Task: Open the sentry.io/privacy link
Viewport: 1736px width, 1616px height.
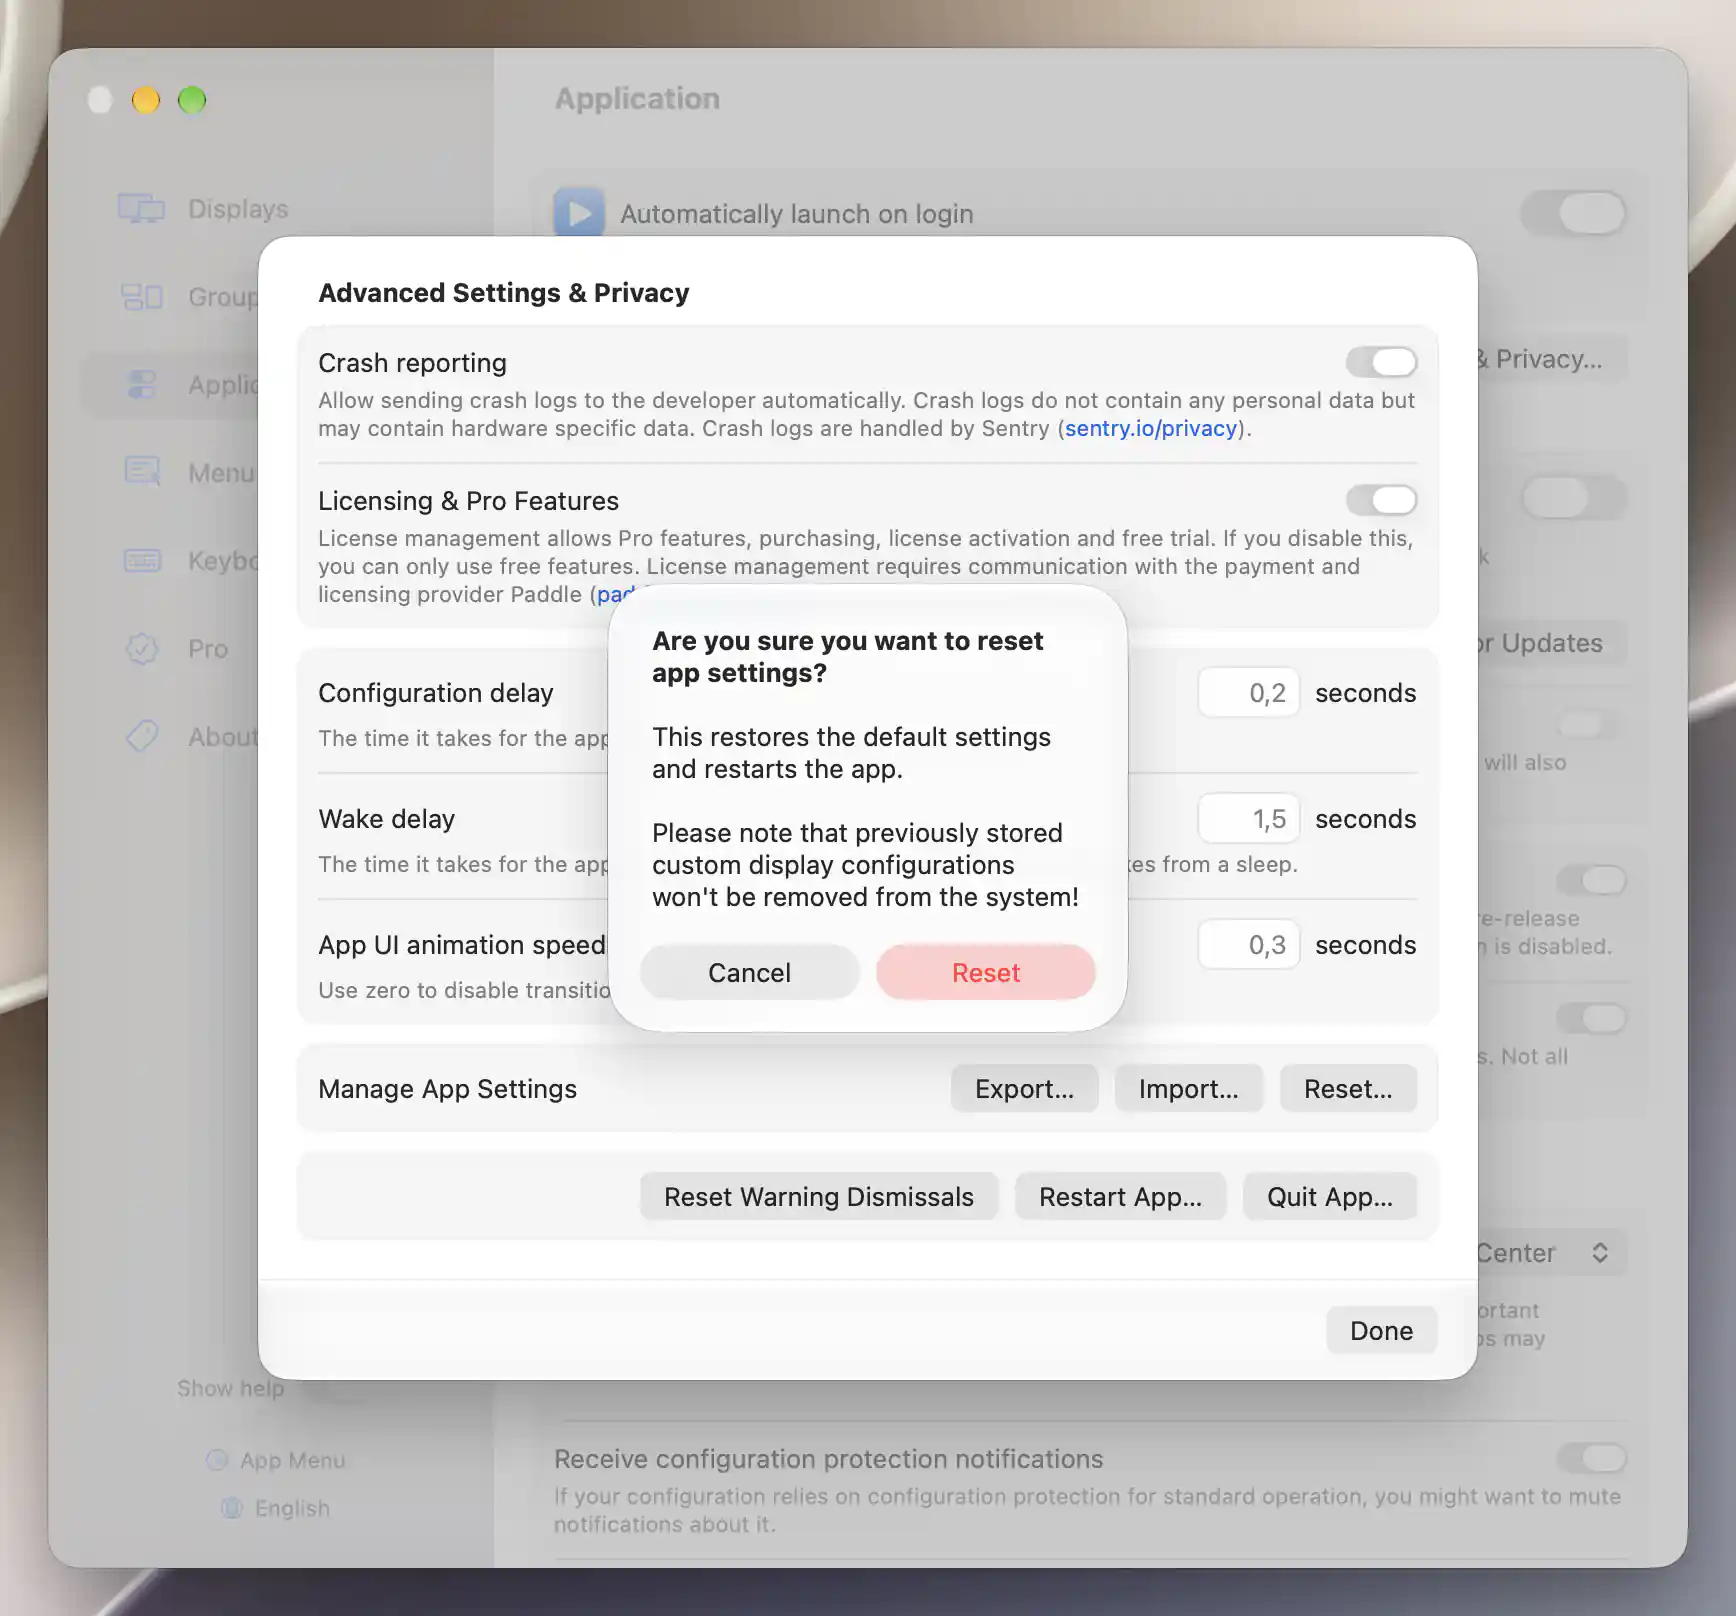Action: (1150, 428)
